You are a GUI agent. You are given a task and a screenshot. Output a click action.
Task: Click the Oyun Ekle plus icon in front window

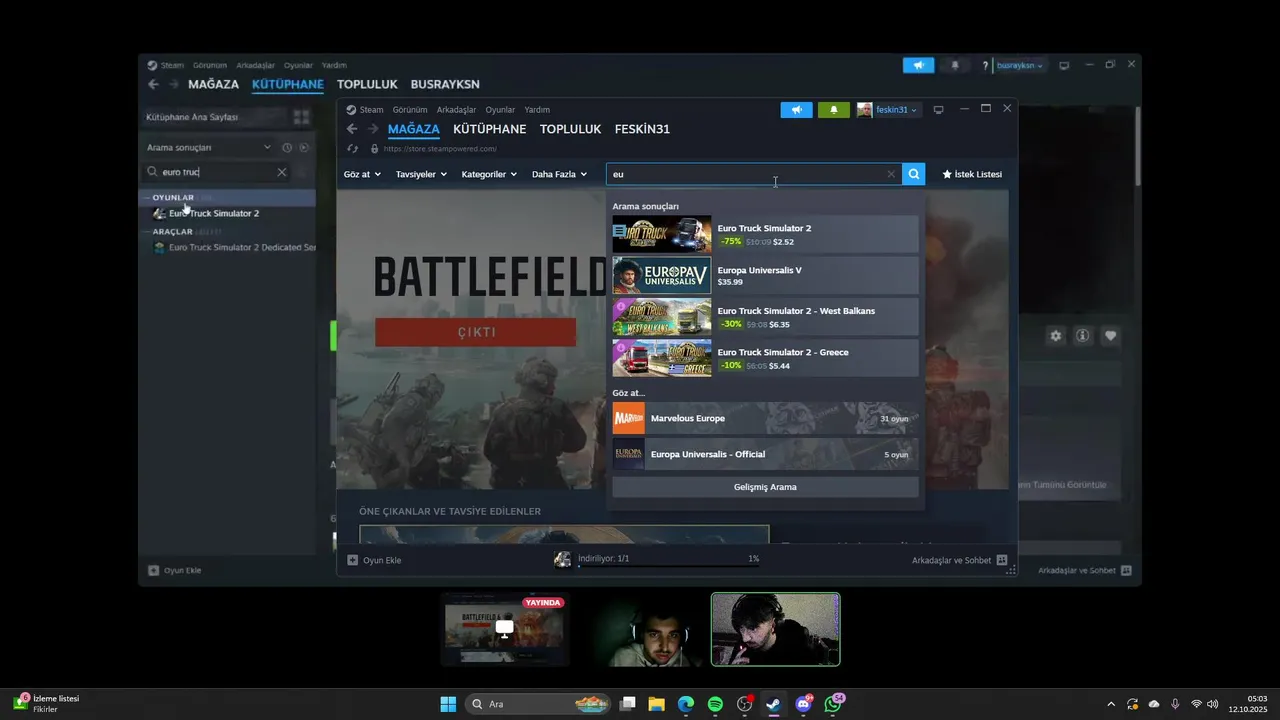pos(352,560)
